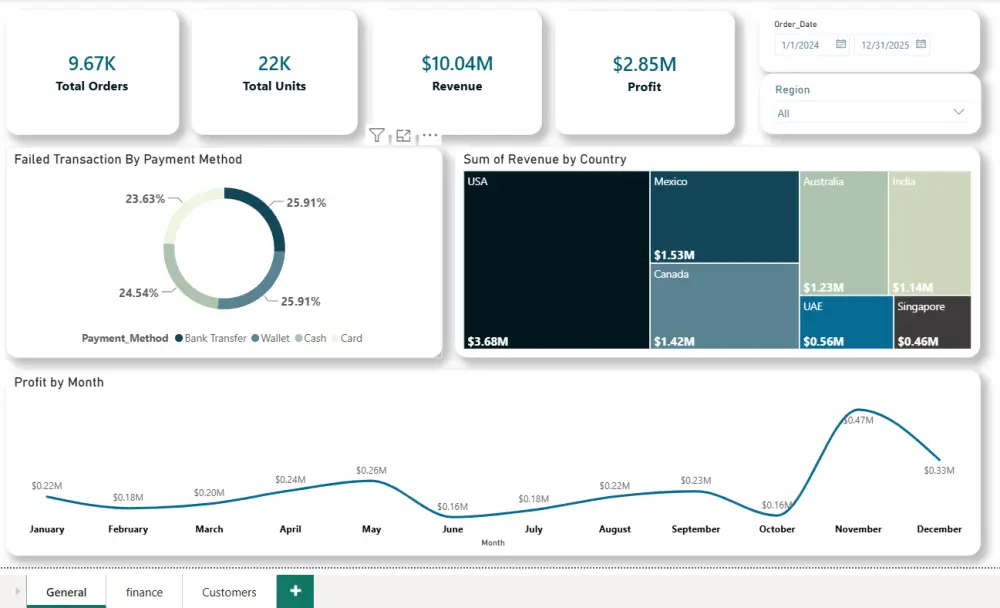Select Cash legend swatch
The width and height of the screenshot is (1000, 608).
(298, 338)
